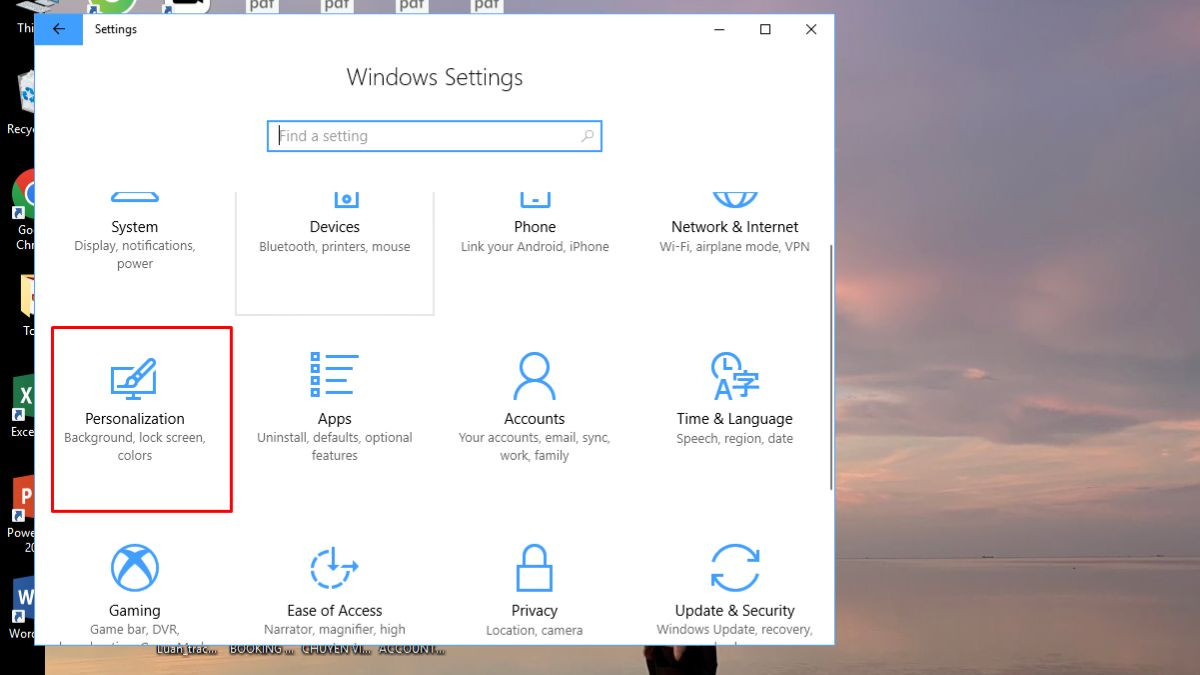Open the Personalization settings icon
This screenshot has height=675, width=1200.
[x=134, y=376]
